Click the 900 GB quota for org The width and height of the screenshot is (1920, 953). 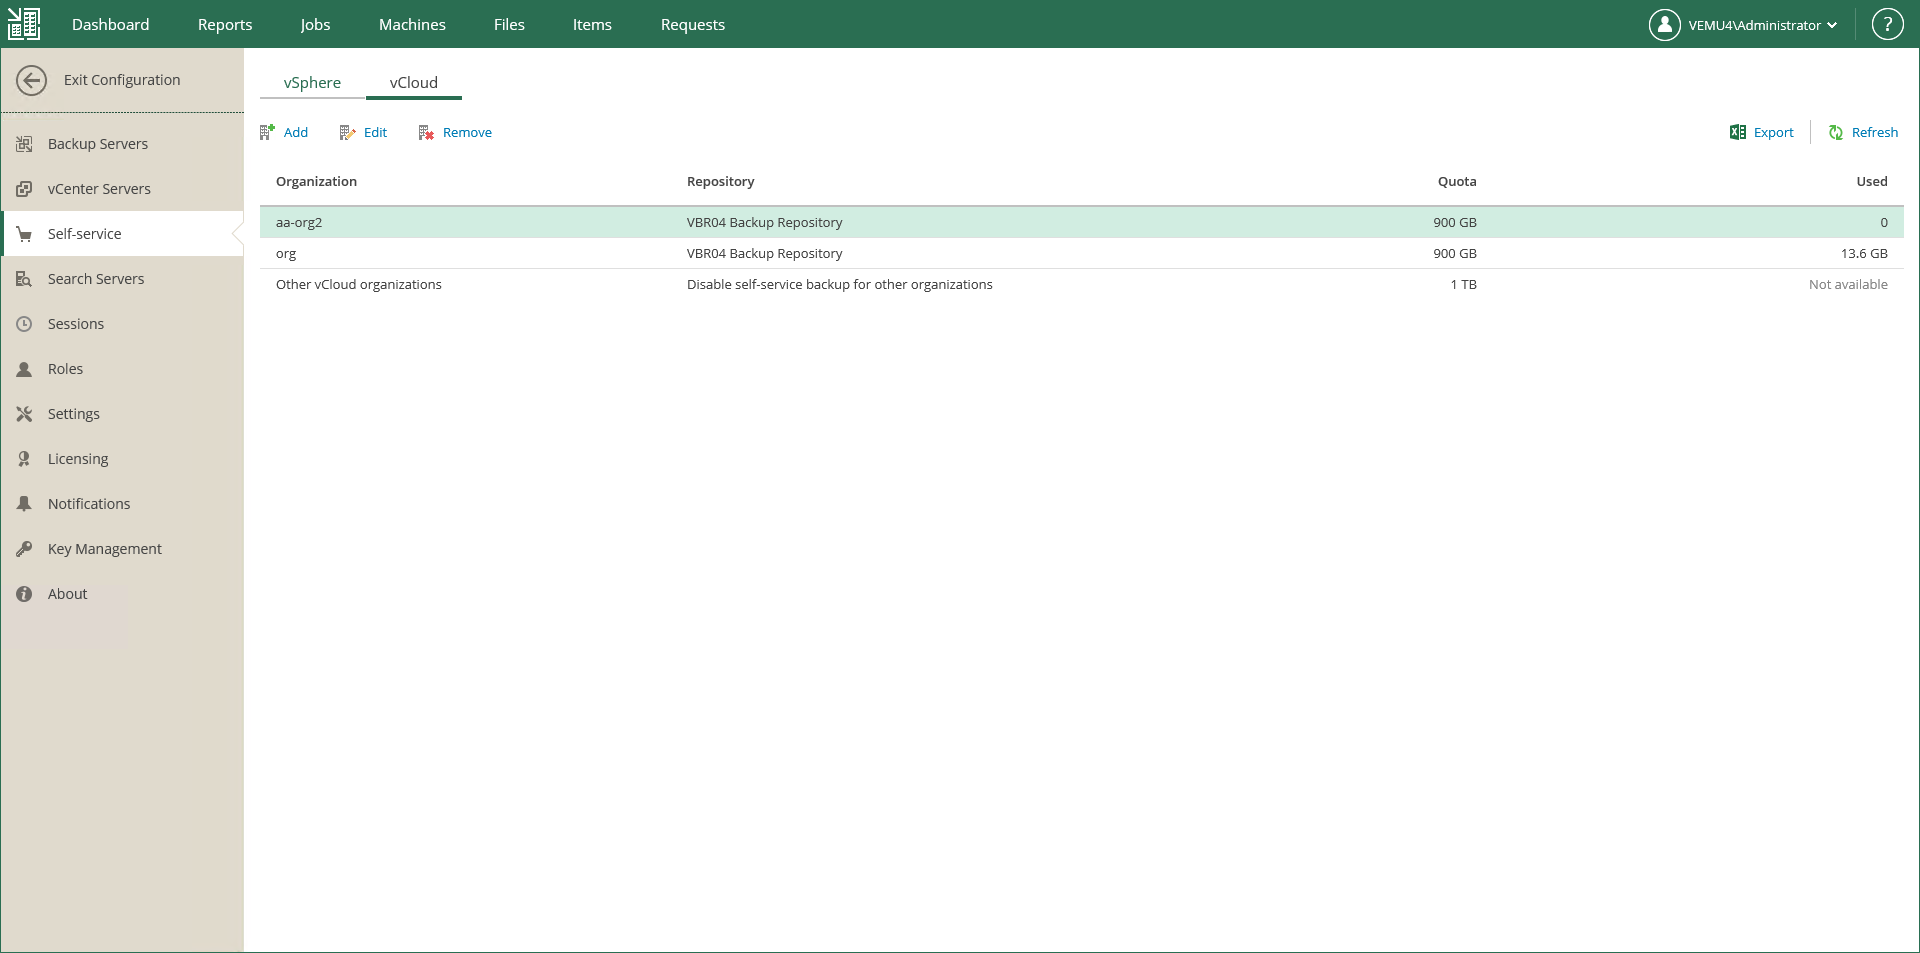click(1455, 253)
